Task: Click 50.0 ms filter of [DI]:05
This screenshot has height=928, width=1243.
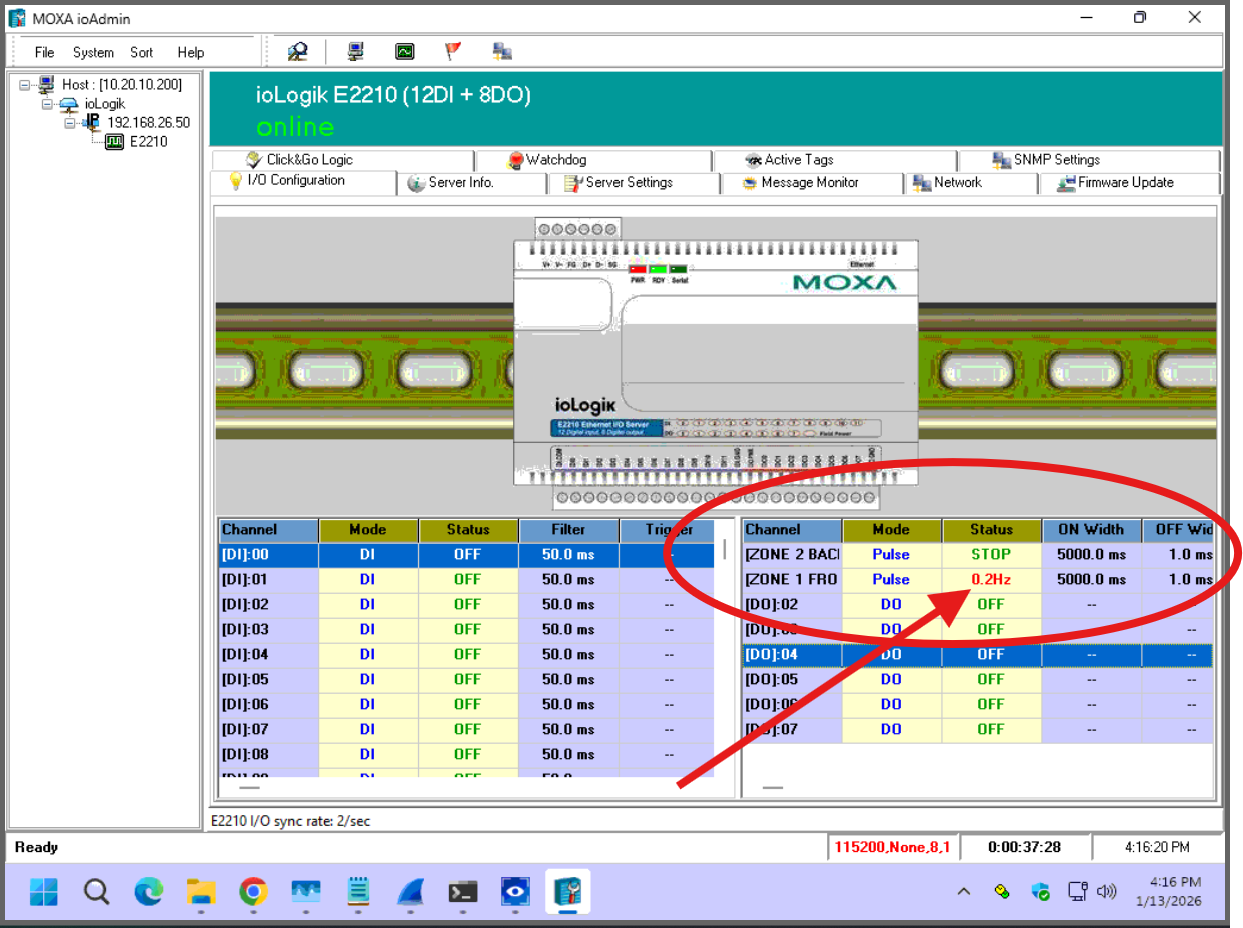Action: point(568,679)
